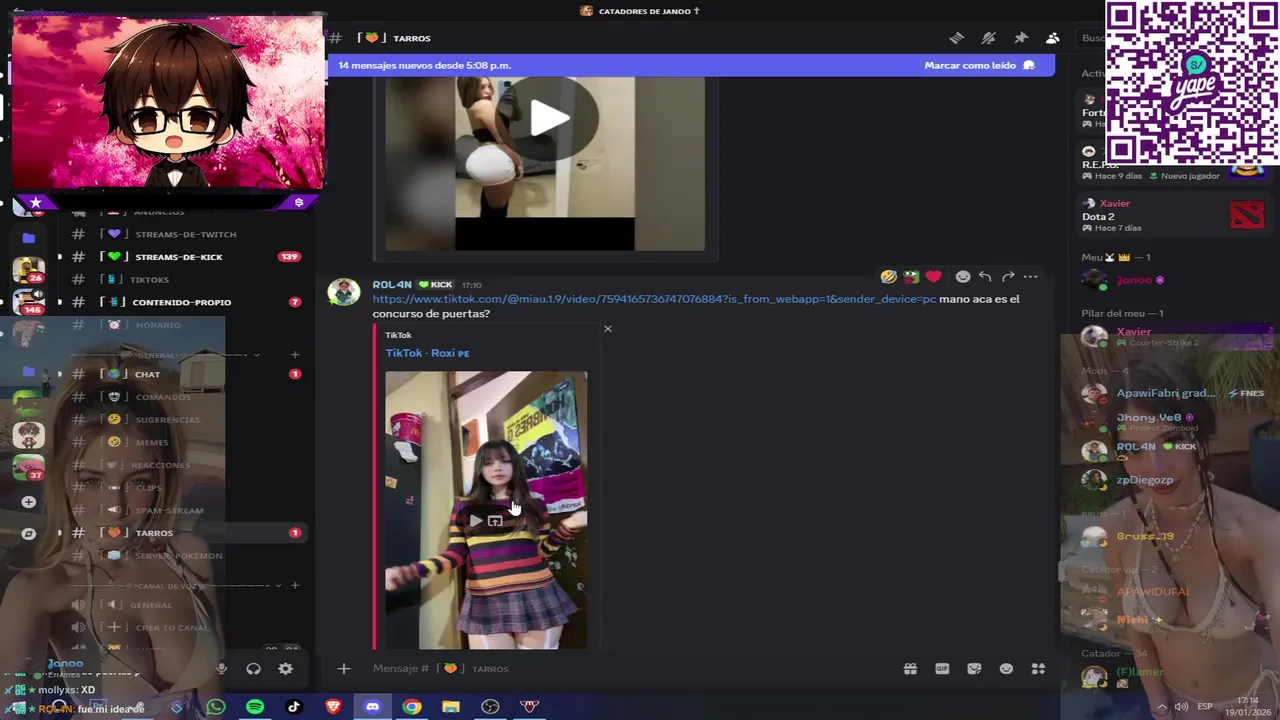Open sticker picker in message bar
Screen dimensions: 1280x720
pyautogui.click(x=974, y=668)
